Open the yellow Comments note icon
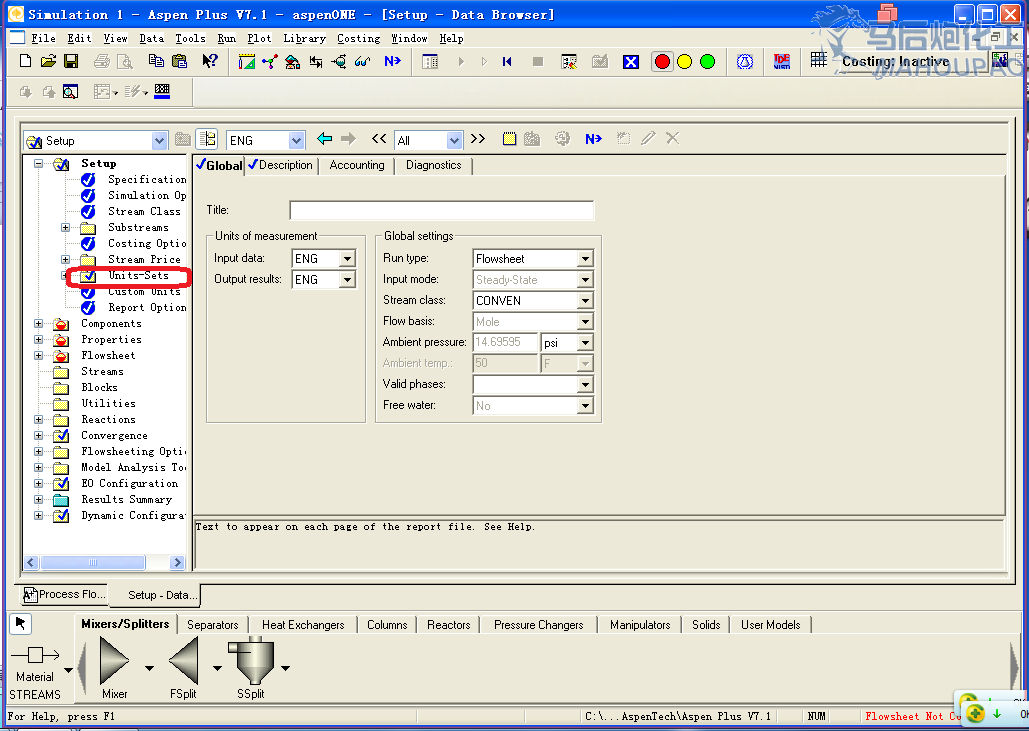 coord(509,138)
